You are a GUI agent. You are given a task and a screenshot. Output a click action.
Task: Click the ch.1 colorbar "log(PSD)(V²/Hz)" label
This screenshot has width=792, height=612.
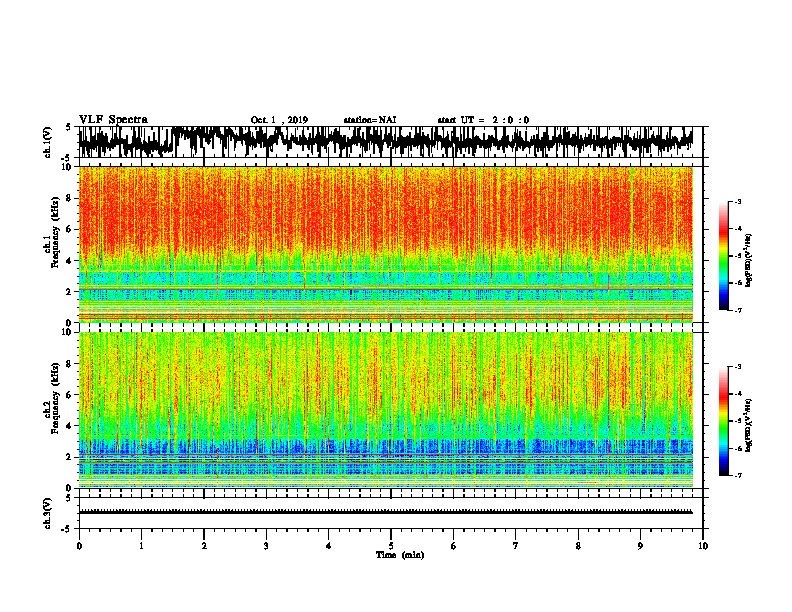pos(749,260)
